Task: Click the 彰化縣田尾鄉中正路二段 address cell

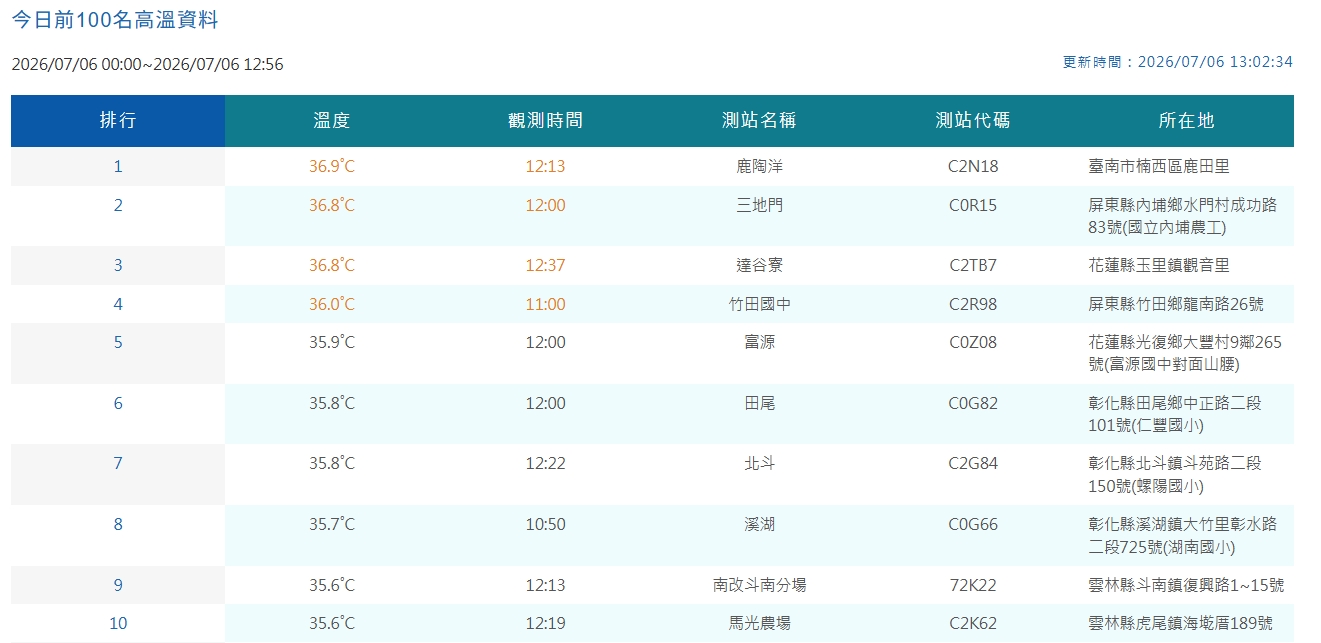Action: pyautogui.click(x=1186, y=414)
